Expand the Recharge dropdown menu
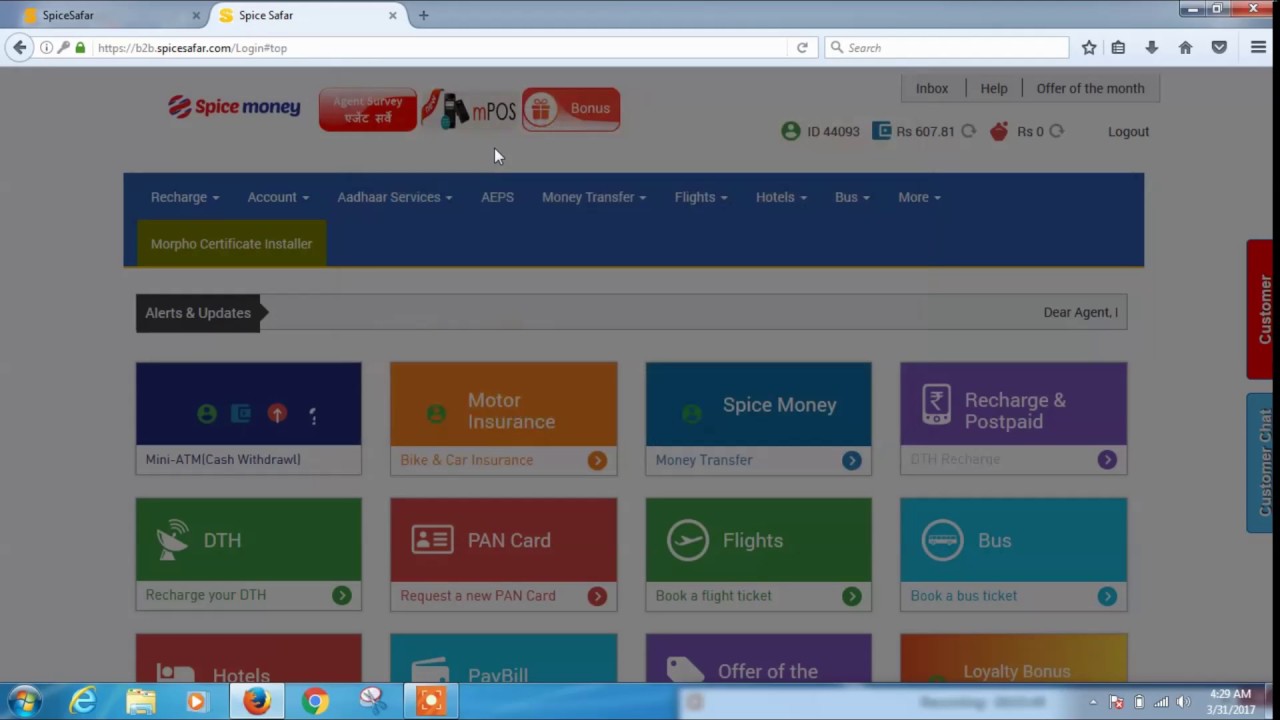This screenshot has height=720, width=1280. [x=185, y=197]
